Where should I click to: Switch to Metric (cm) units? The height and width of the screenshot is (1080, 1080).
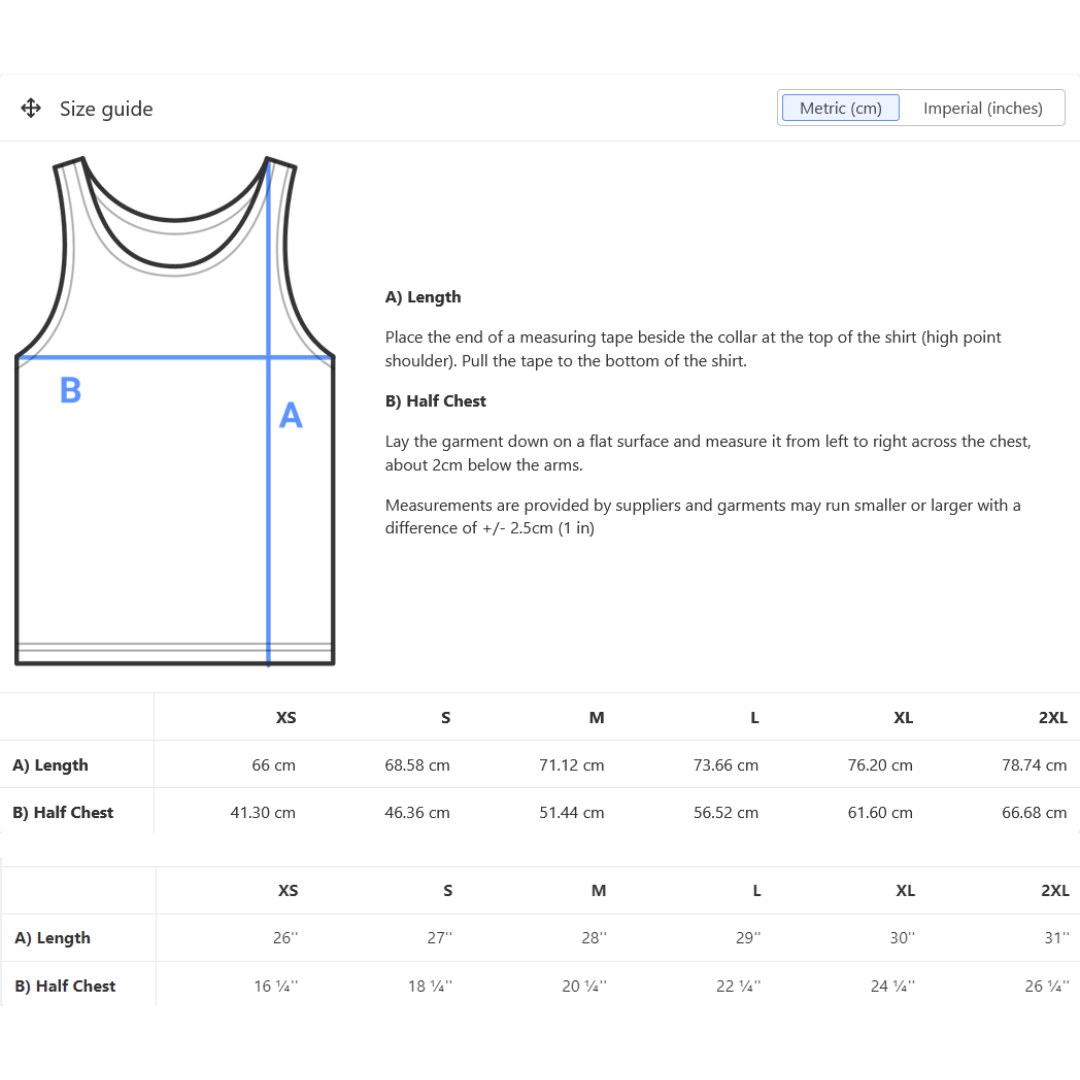(839, 107)
